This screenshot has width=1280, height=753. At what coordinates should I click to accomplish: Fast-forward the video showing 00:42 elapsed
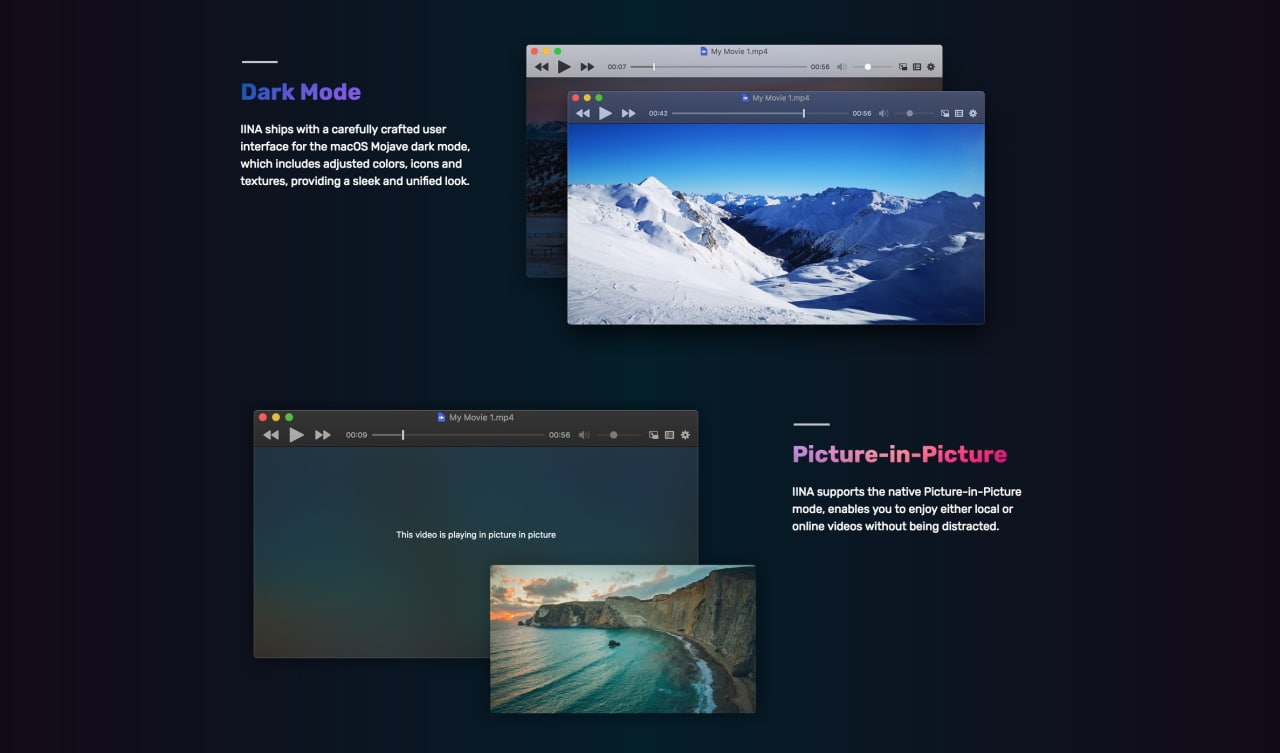pos(628,114)
